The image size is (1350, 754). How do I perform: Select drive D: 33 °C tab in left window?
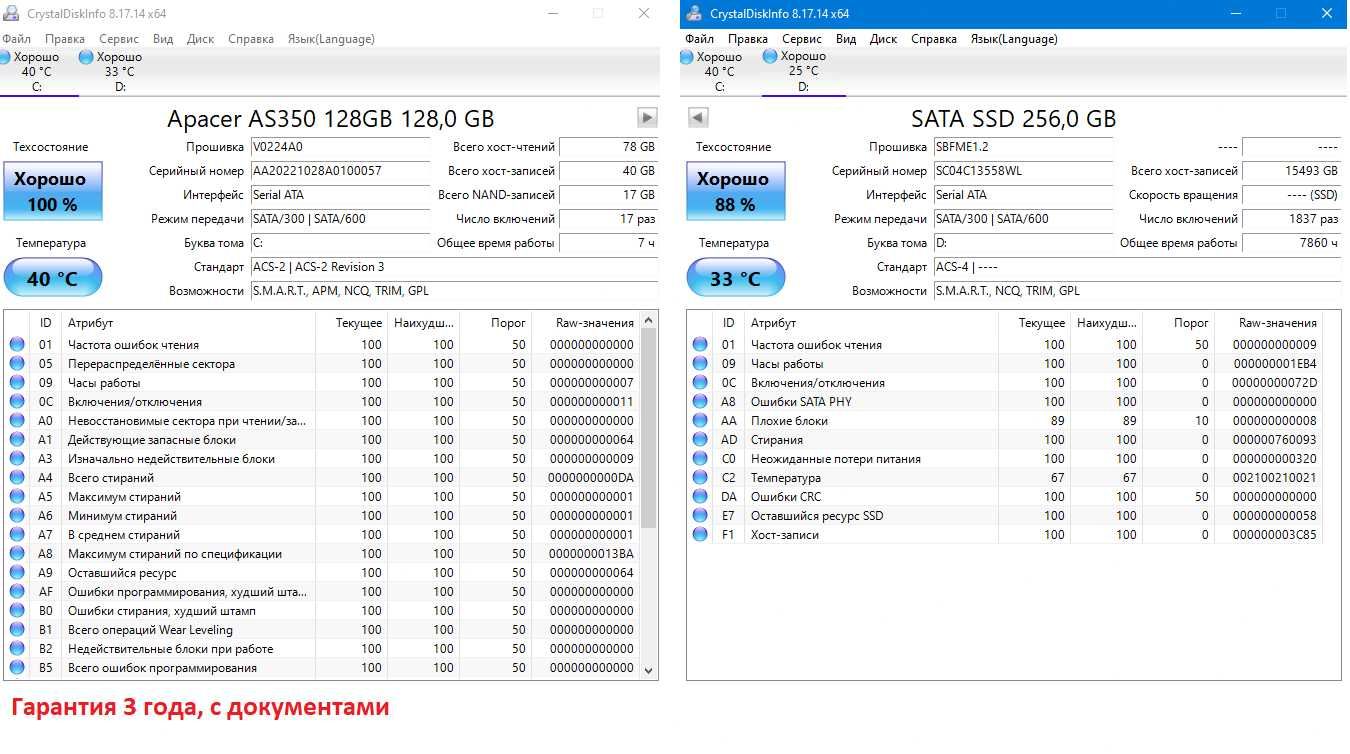[x=112, y=71]
